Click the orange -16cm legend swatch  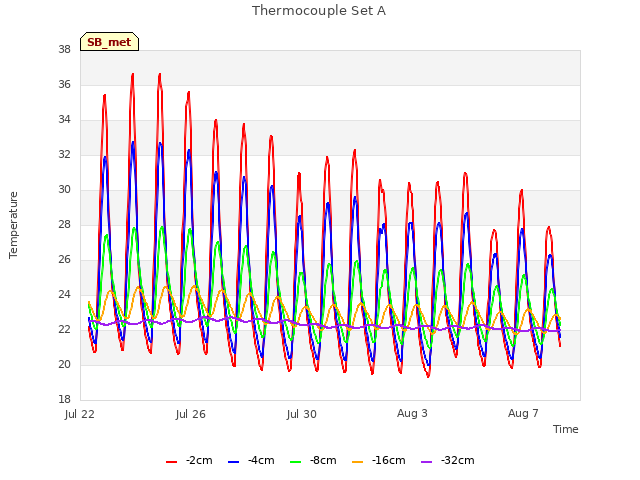[358, 462]
